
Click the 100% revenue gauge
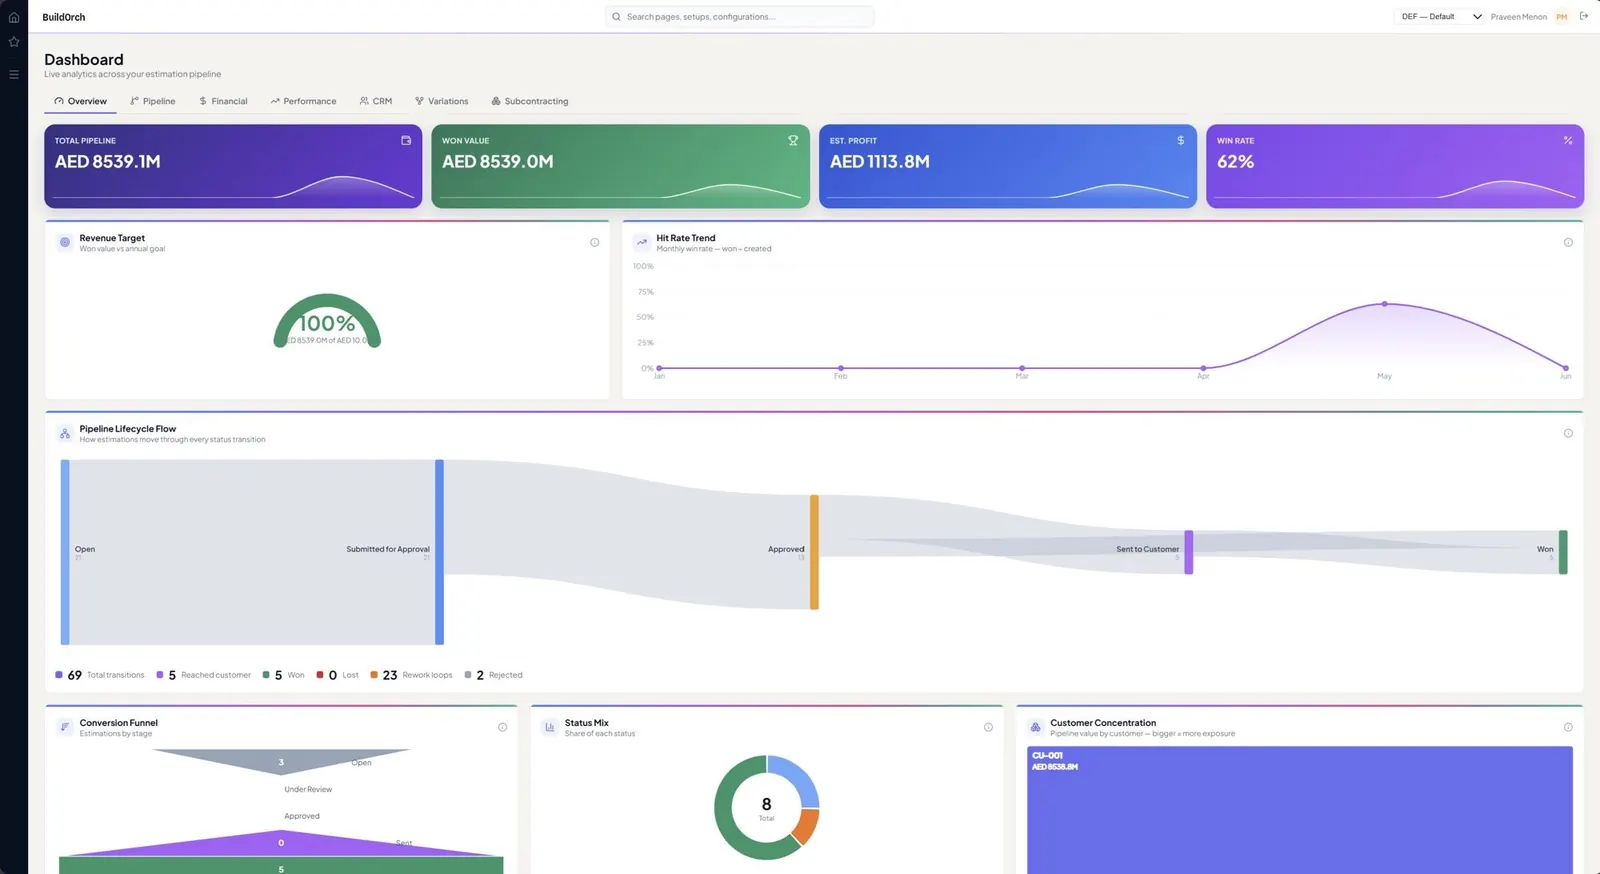pos(327,321)
